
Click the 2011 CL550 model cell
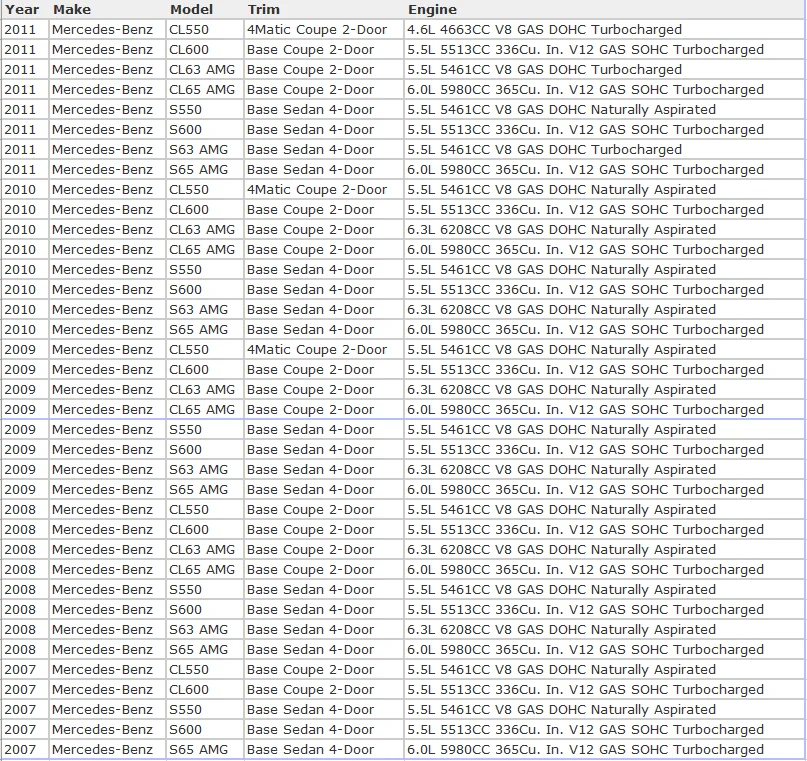189,30
